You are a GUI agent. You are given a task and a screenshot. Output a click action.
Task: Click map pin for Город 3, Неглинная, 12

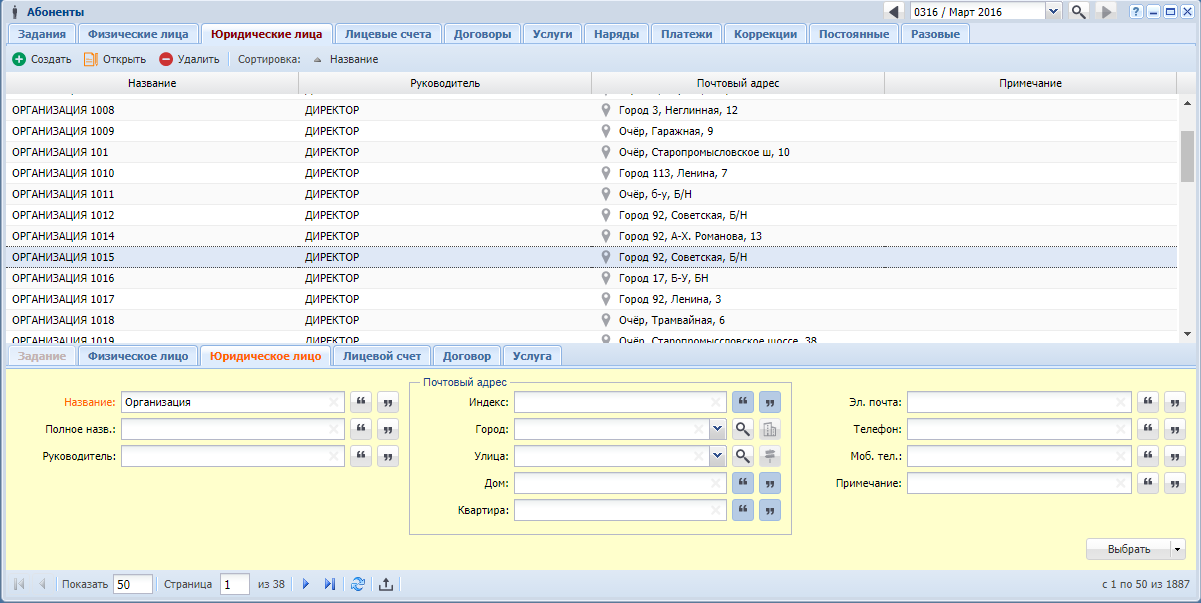coord(605,110)
